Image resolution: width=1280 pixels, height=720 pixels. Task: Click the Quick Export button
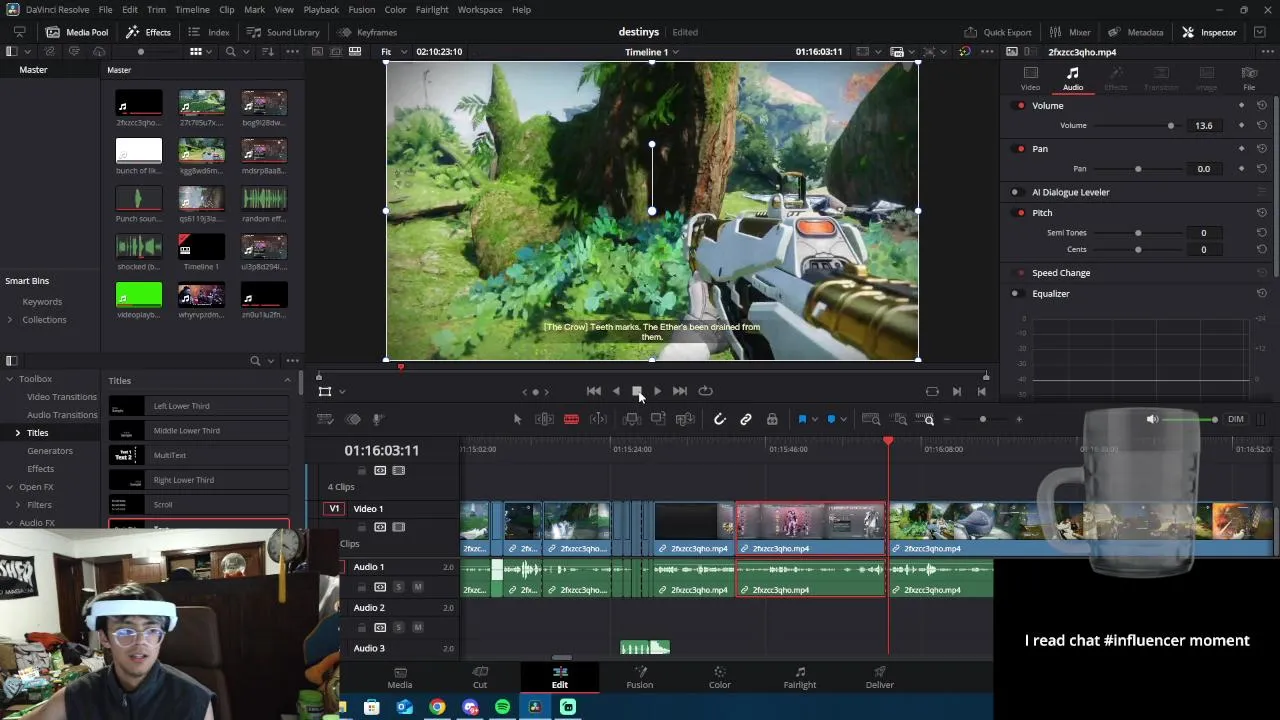(998, 32)
